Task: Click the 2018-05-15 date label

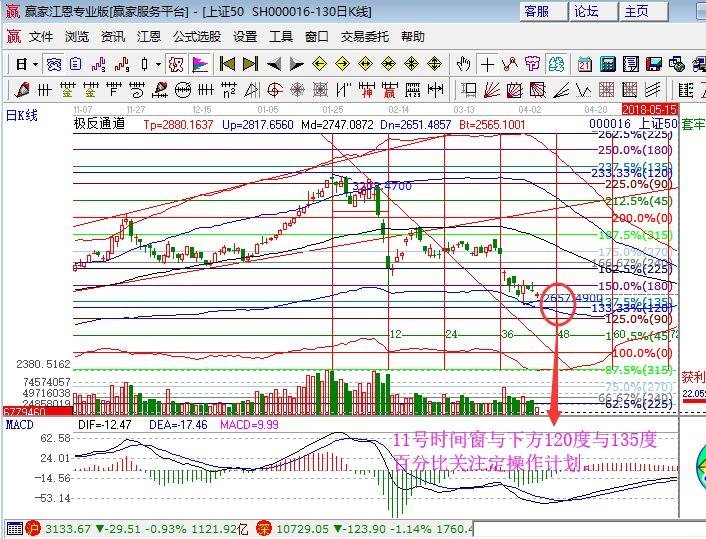Action: click(649, 109)
